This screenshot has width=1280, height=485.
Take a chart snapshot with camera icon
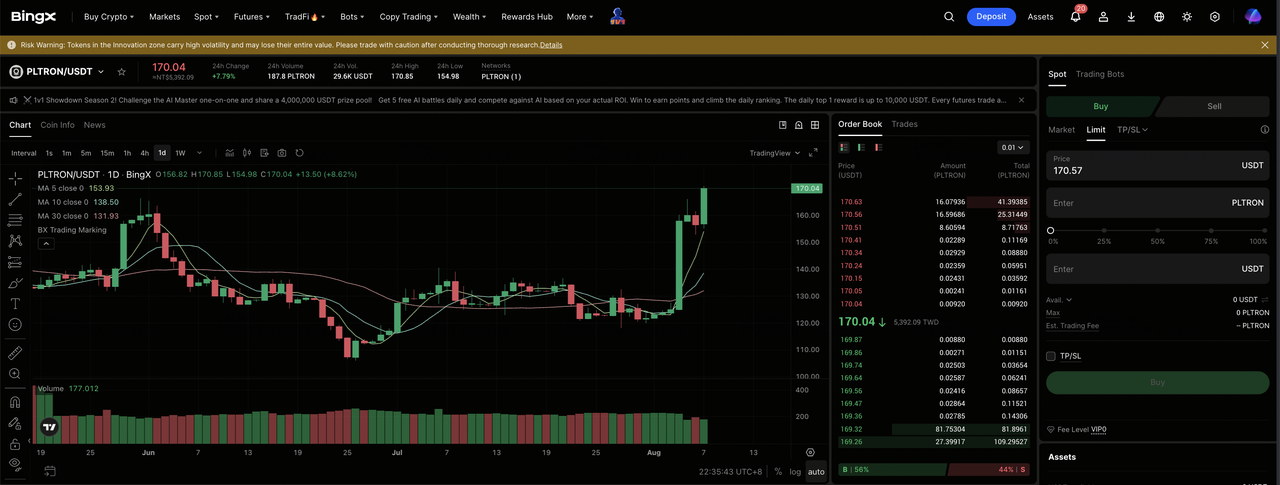[282, 153]
